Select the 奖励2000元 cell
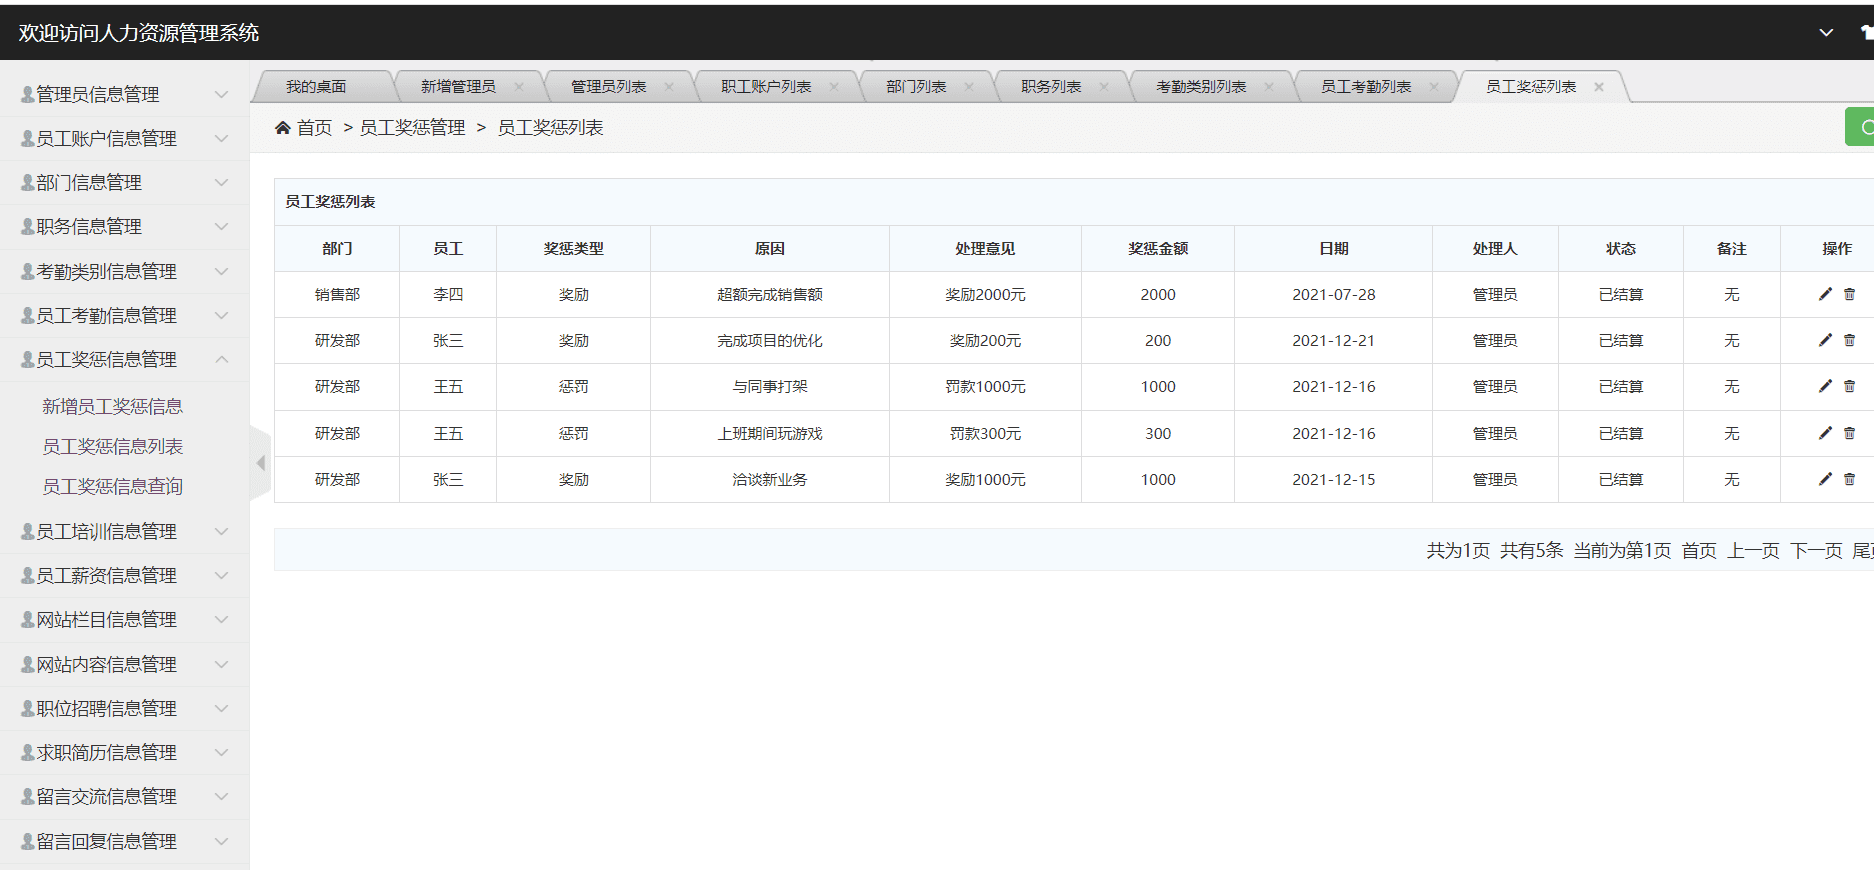The width and height of the screenshot is (1874, 870). (x=985, y=294)
